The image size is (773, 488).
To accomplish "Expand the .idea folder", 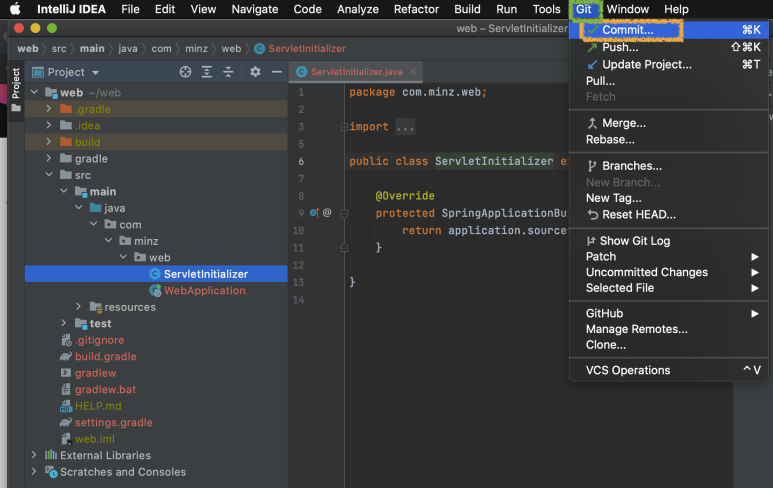I will 48,125.
